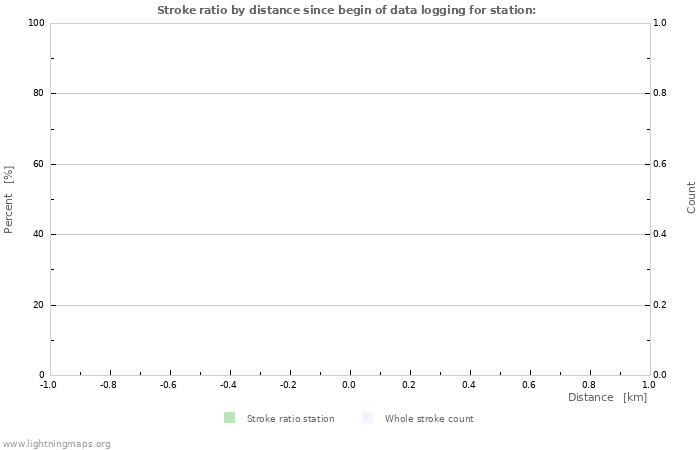The height and width of the screenshot is (450, 700).
Task: Click the 0.6 label on the distance axis
Action: point(529,384)
